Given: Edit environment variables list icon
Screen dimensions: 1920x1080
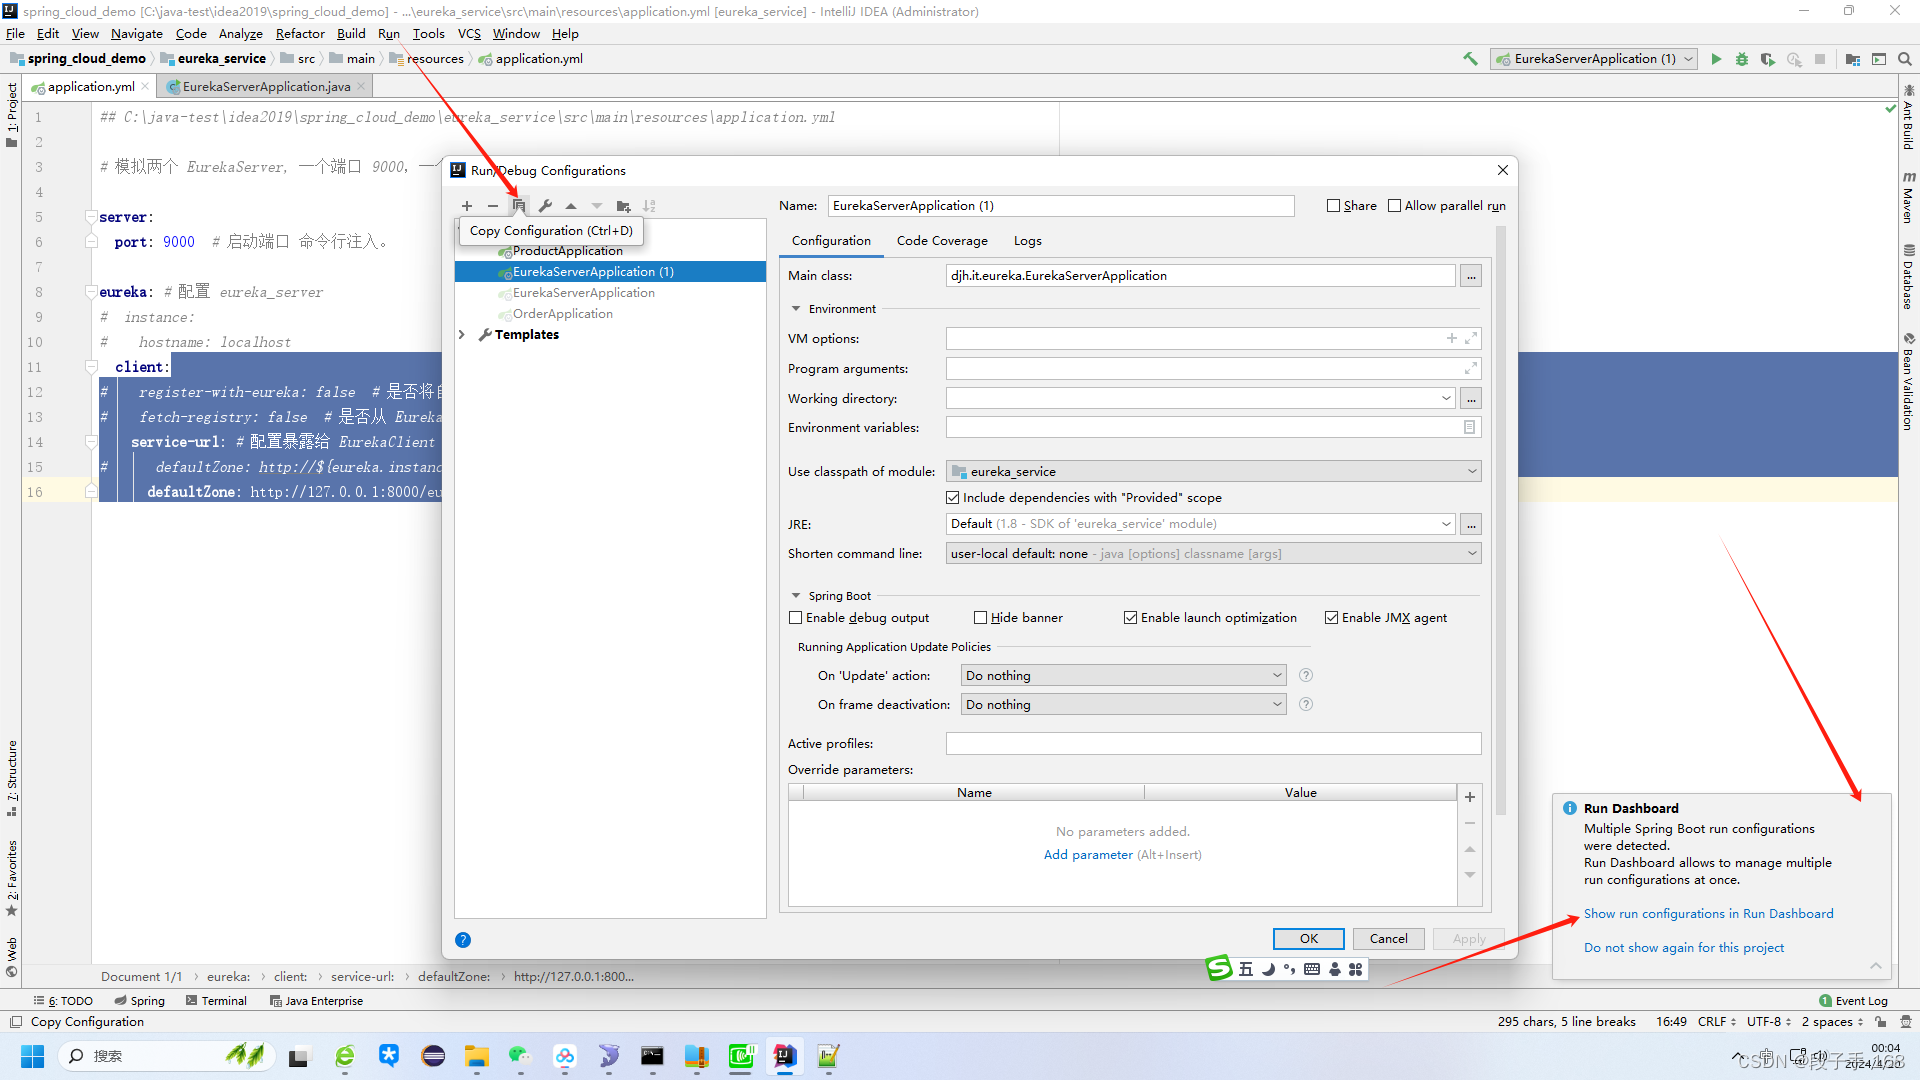Looking at the screenshot, I should [1469, 427].
